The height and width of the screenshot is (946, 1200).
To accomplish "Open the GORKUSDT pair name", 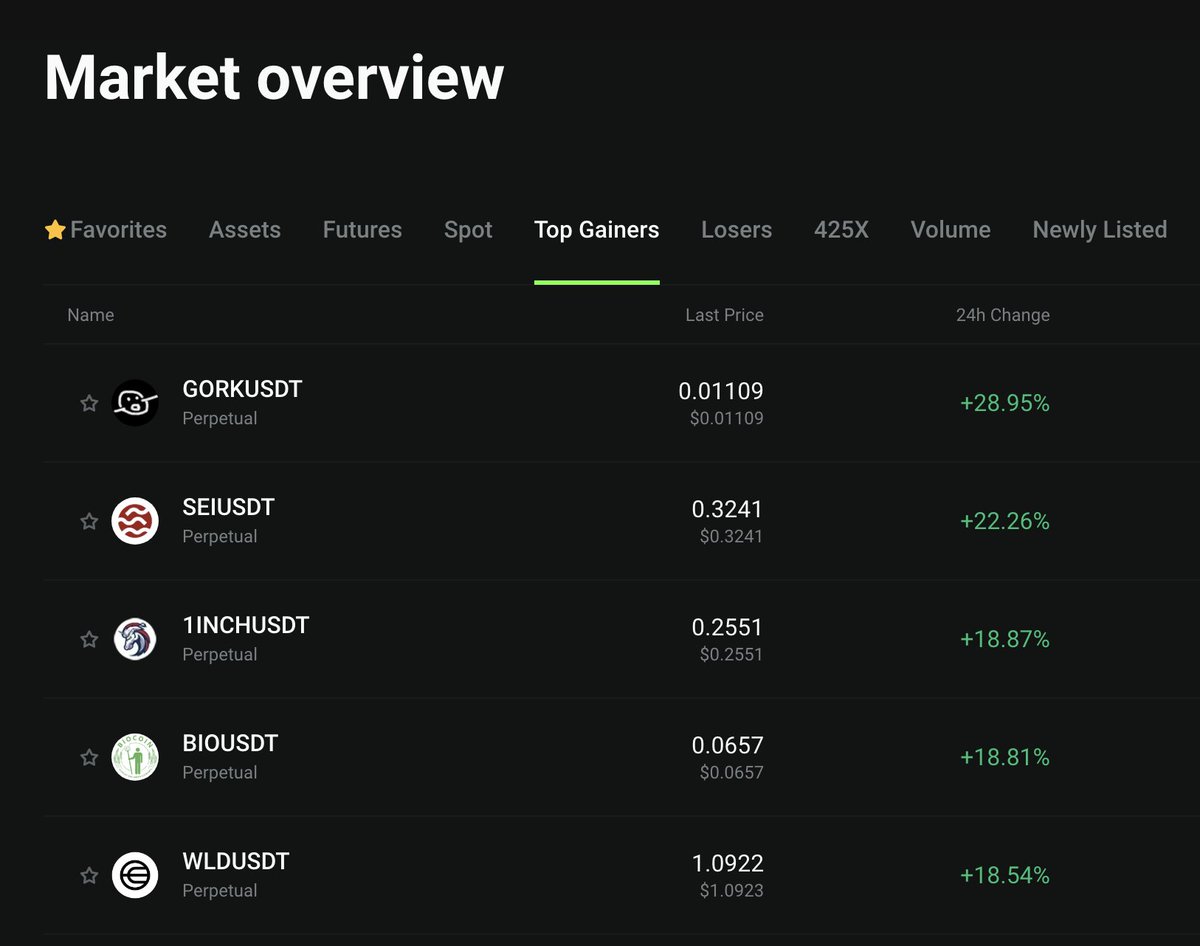I will click(242, 390).
